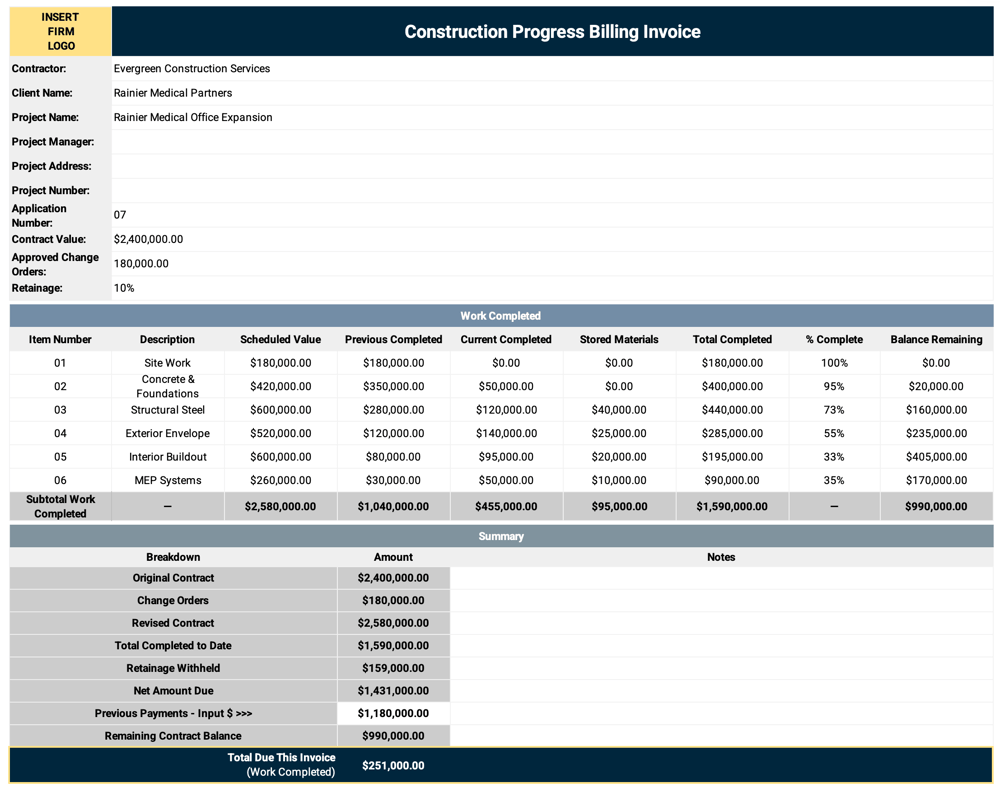Screen dimensions: 1000x792
Task: Click subtotal current completed $455,000.00
Action: pyautogui.click(x=506, y=506)
